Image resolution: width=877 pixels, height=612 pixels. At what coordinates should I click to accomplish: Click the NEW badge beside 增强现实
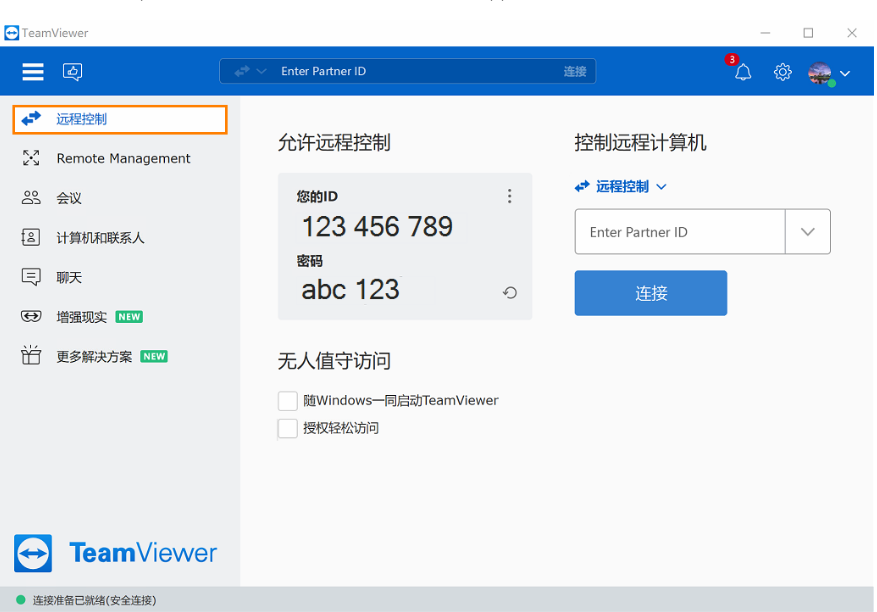pos(129,317)
